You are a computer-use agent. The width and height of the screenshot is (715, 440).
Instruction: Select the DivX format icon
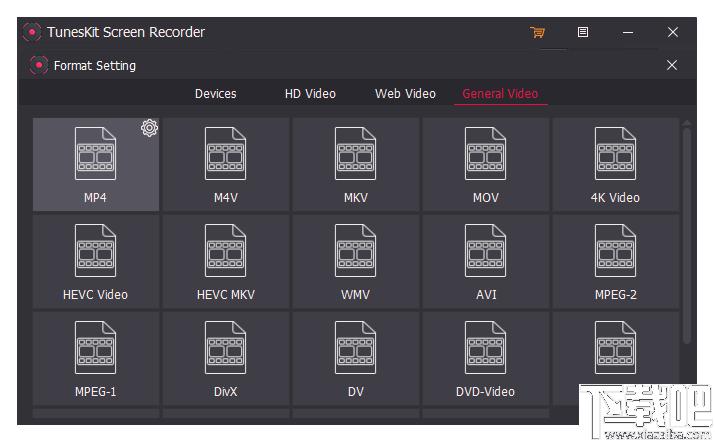tap(225, 348)
